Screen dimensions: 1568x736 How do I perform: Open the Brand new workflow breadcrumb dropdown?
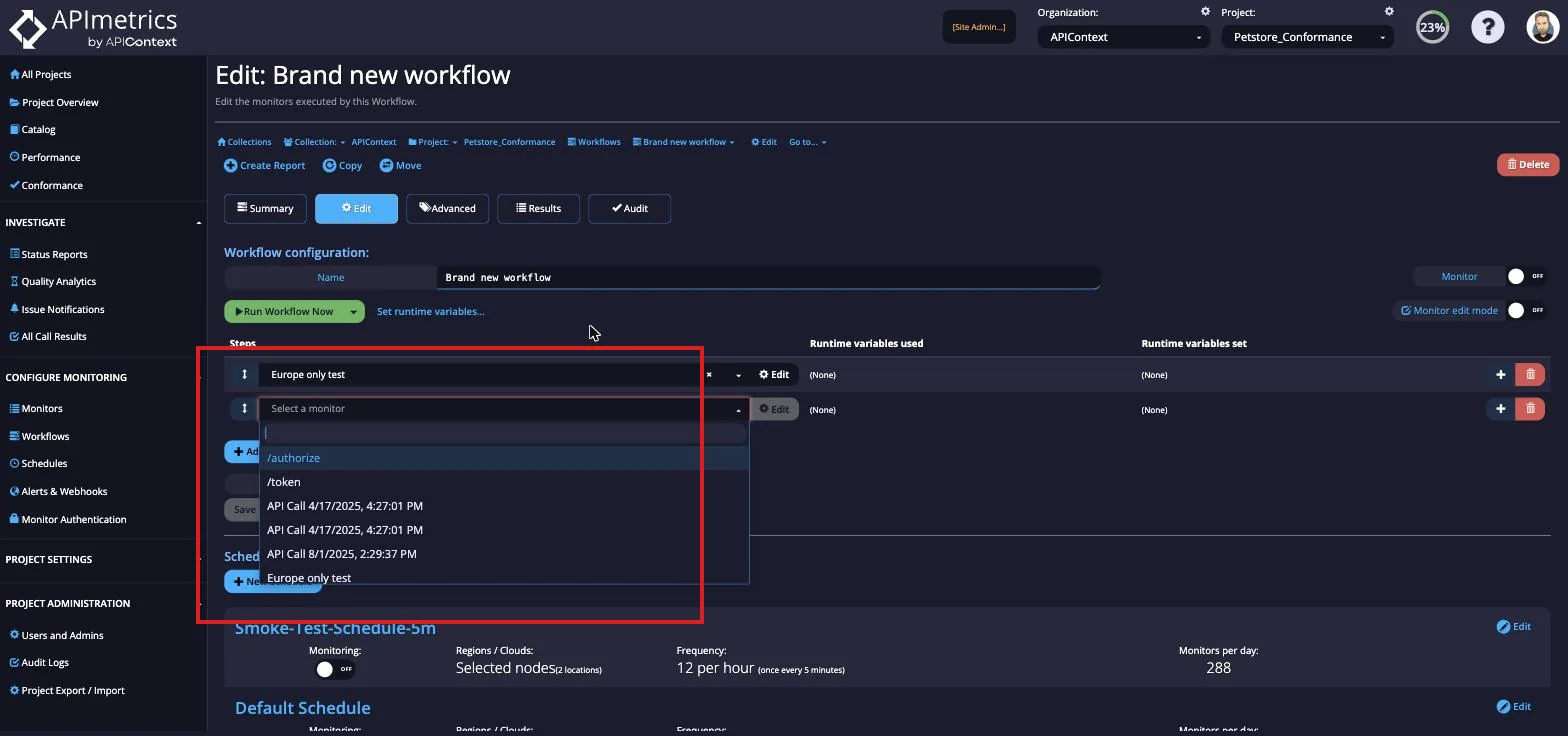(x=683, y=142)
